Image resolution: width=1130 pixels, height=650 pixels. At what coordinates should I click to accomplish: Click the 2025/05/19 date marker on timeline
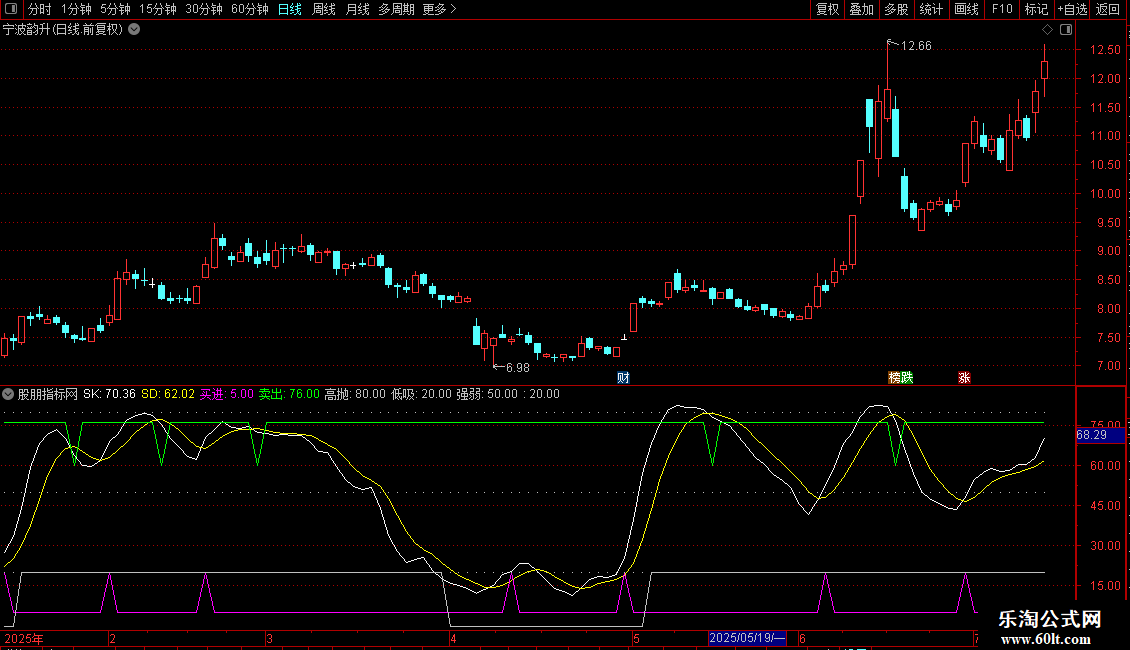[x=747, y=638]
